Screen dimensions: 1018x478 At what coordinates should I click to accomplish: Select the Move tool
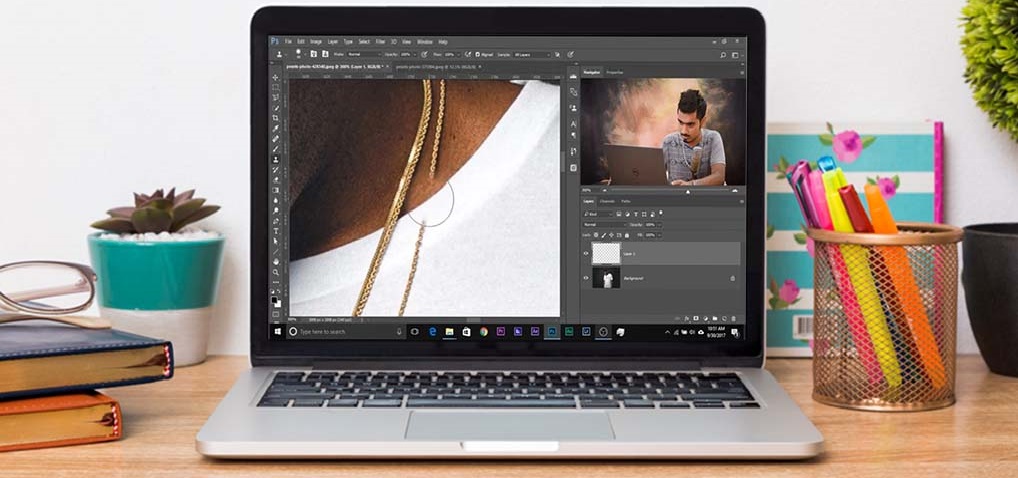click(276, 77)
